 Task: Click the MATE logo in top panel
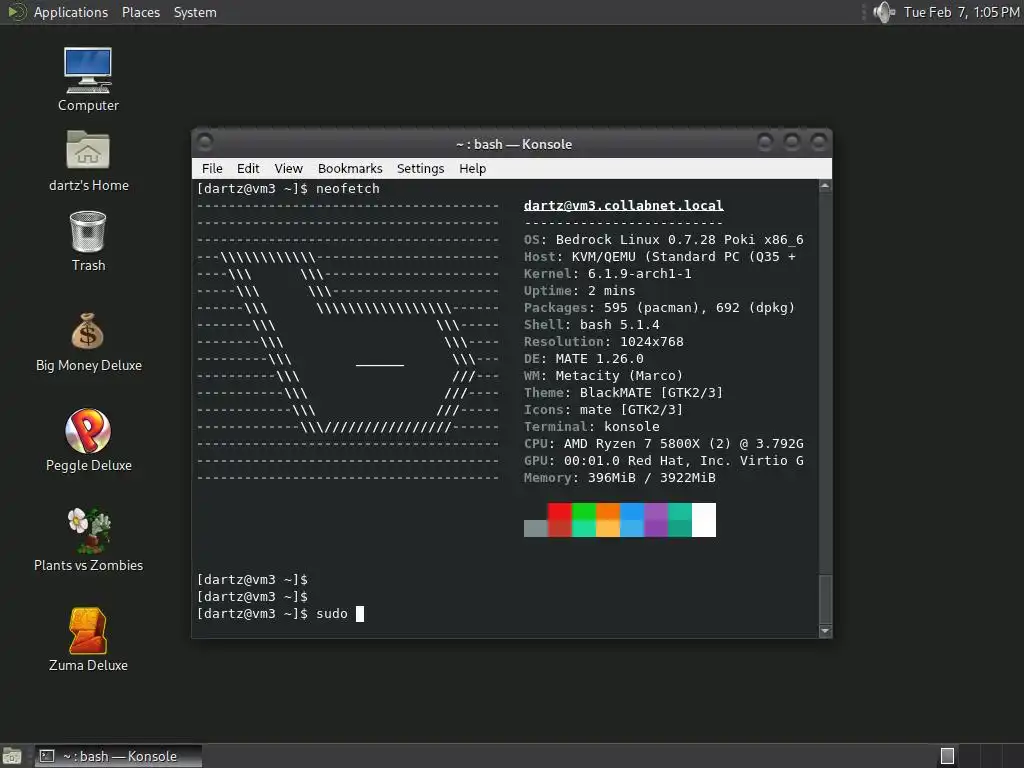click(x=16, y=12)
